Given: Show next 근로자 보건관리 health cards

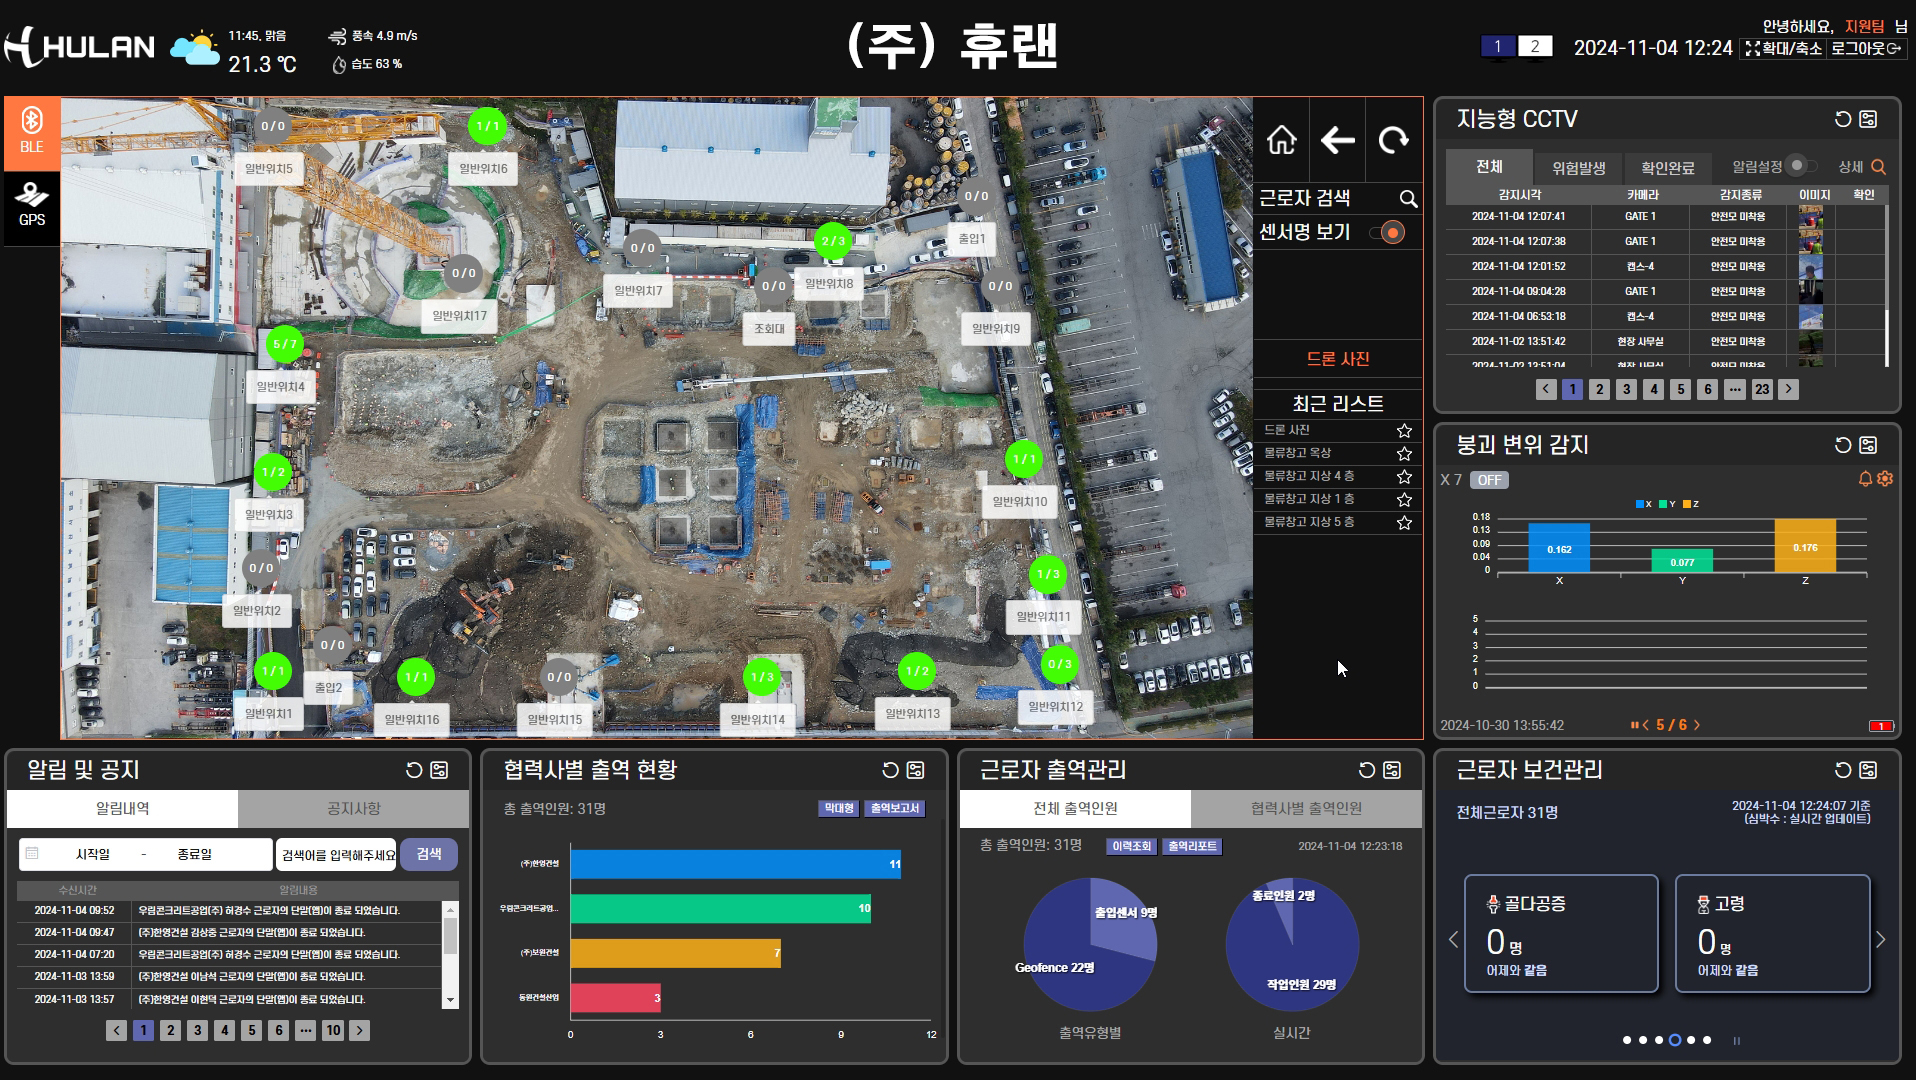Looking at the screenshot, I should click(x=1880, y=940).
